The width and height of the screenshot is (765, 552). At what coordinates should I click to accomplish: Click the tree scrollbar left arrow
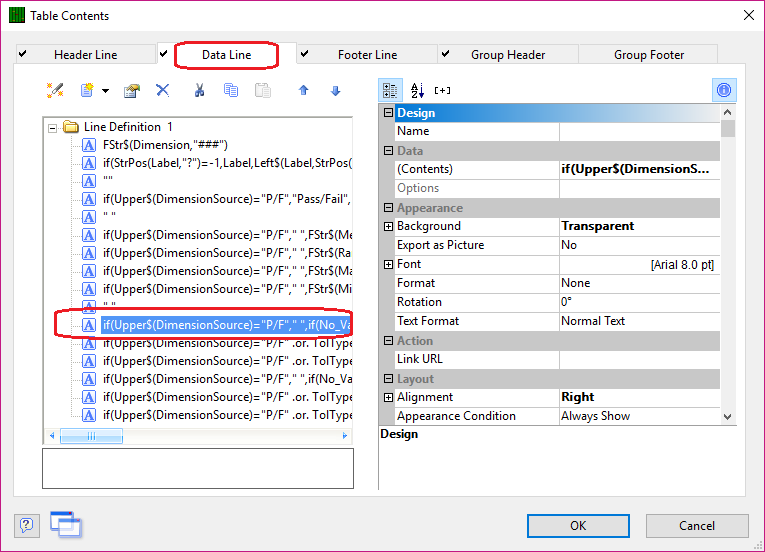tap(52, 436)
